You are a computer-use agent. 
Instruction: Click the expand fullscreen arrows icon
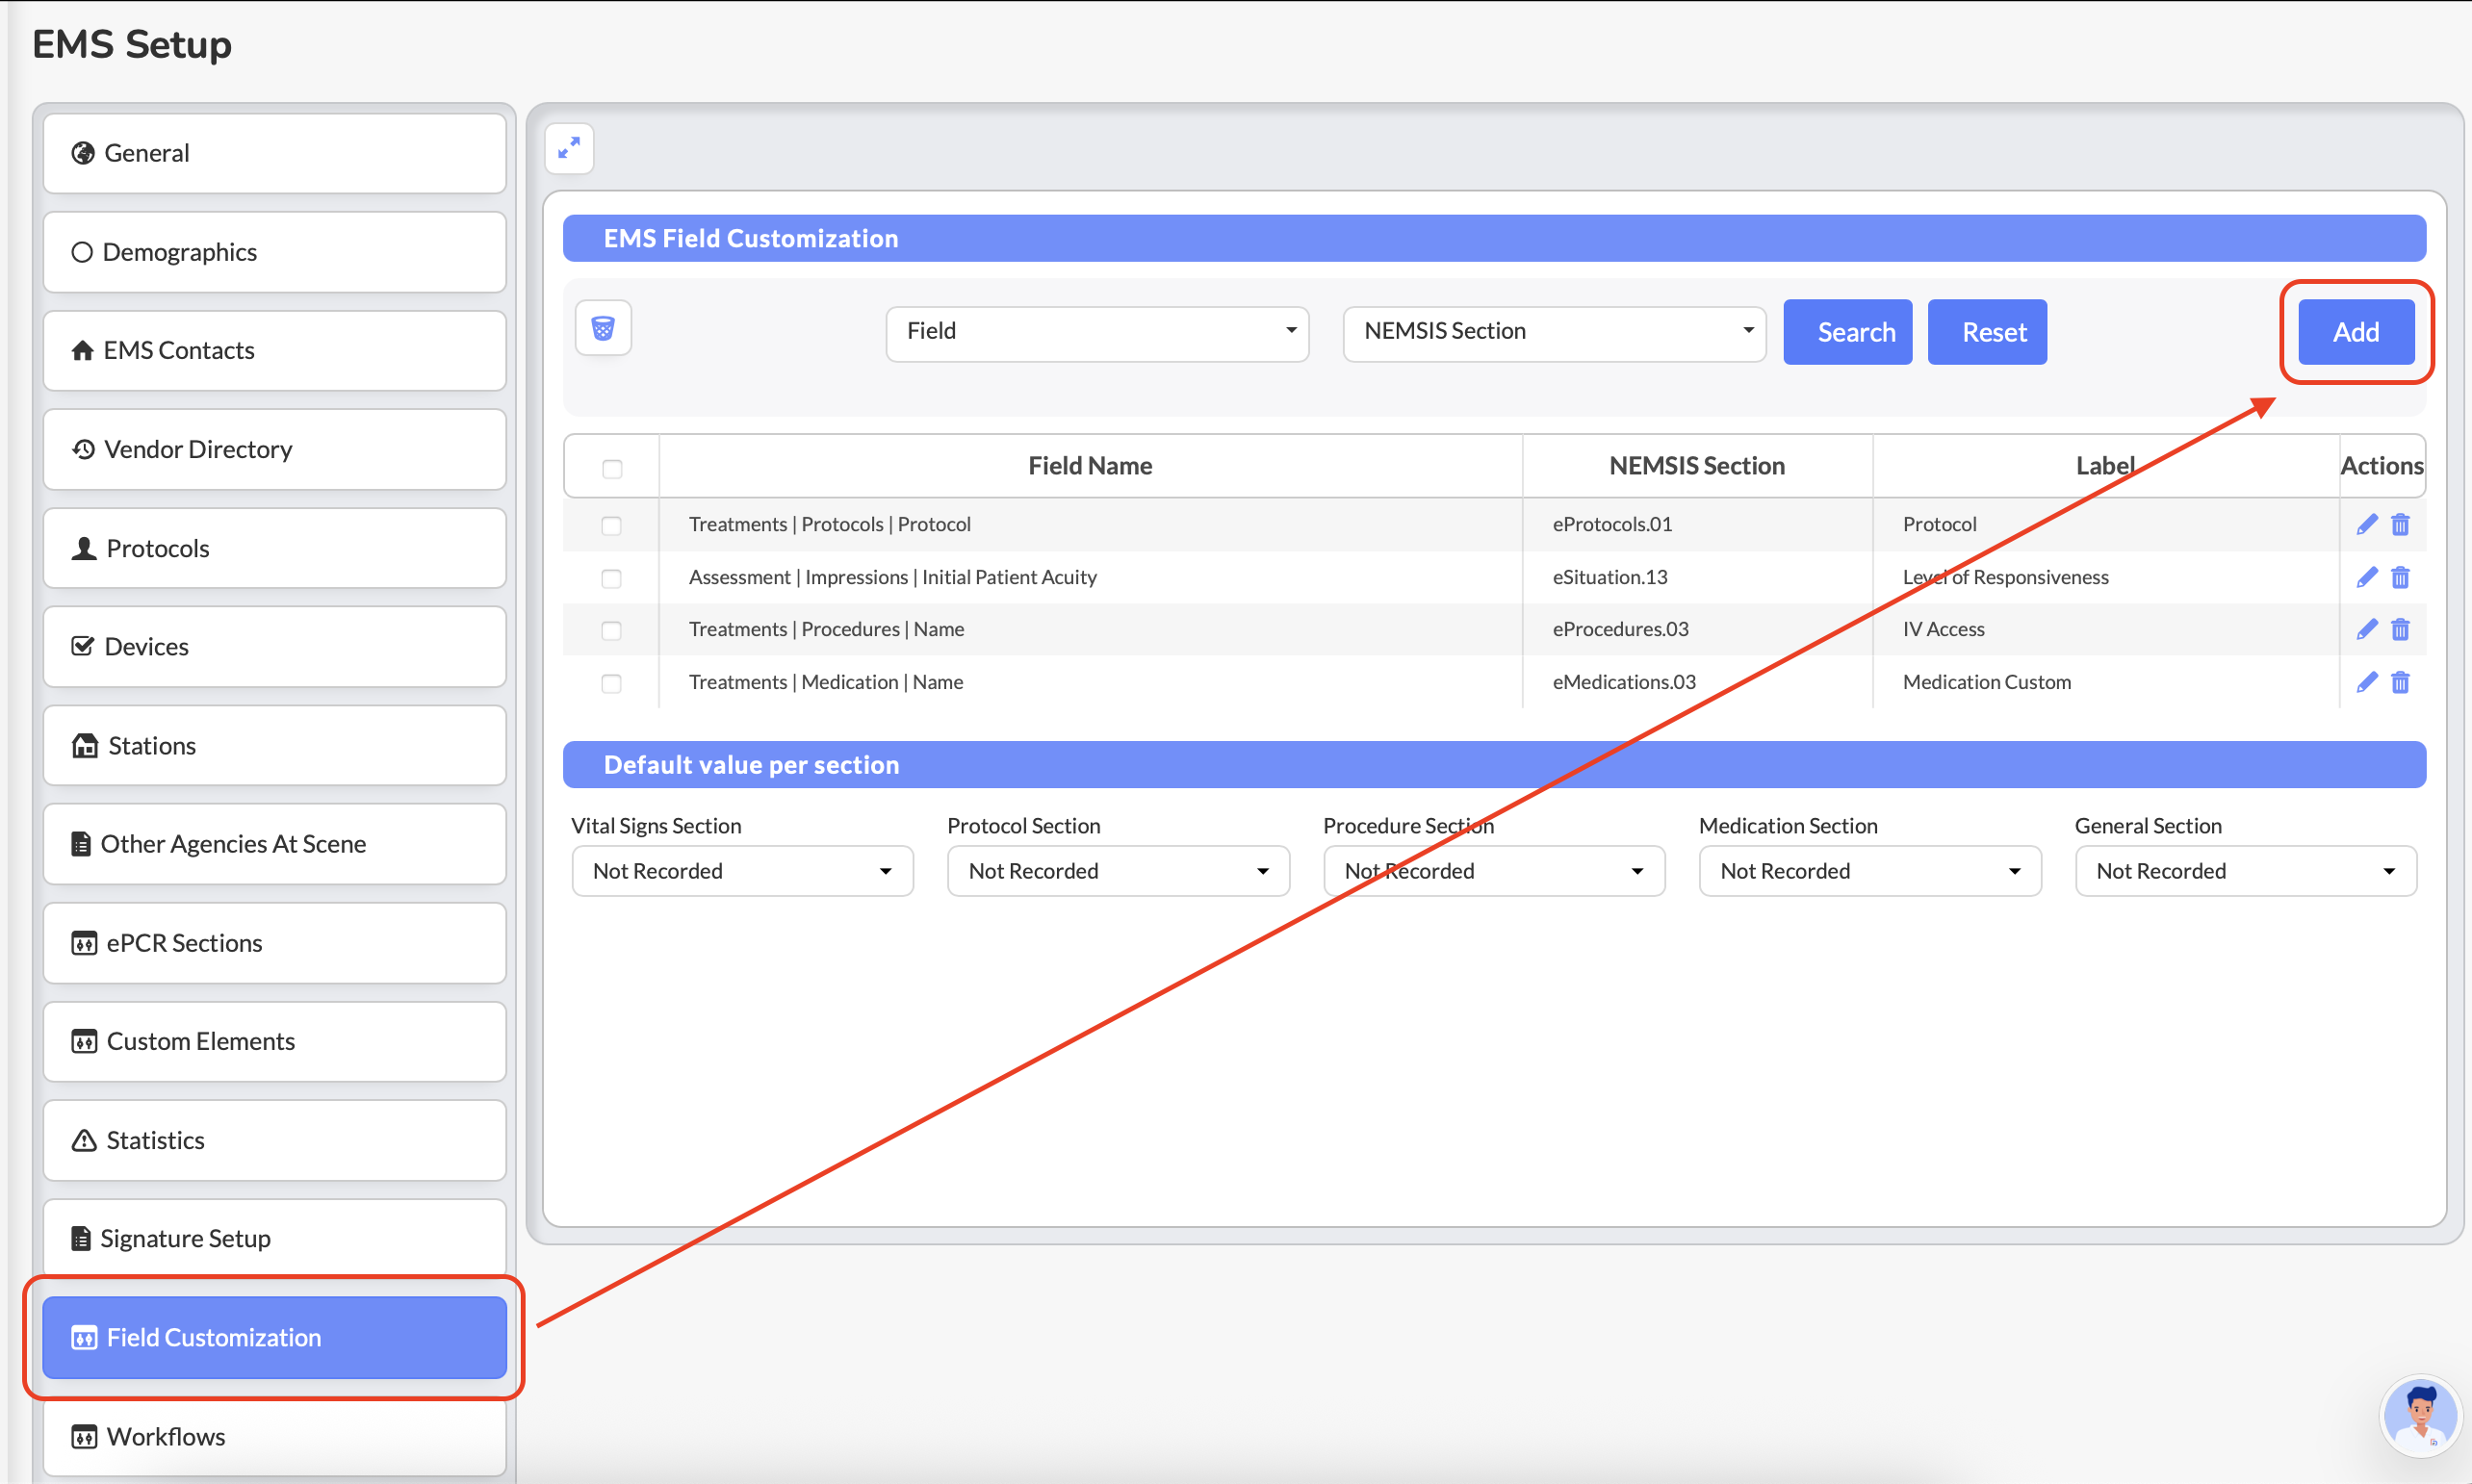[x=569, y=148]
